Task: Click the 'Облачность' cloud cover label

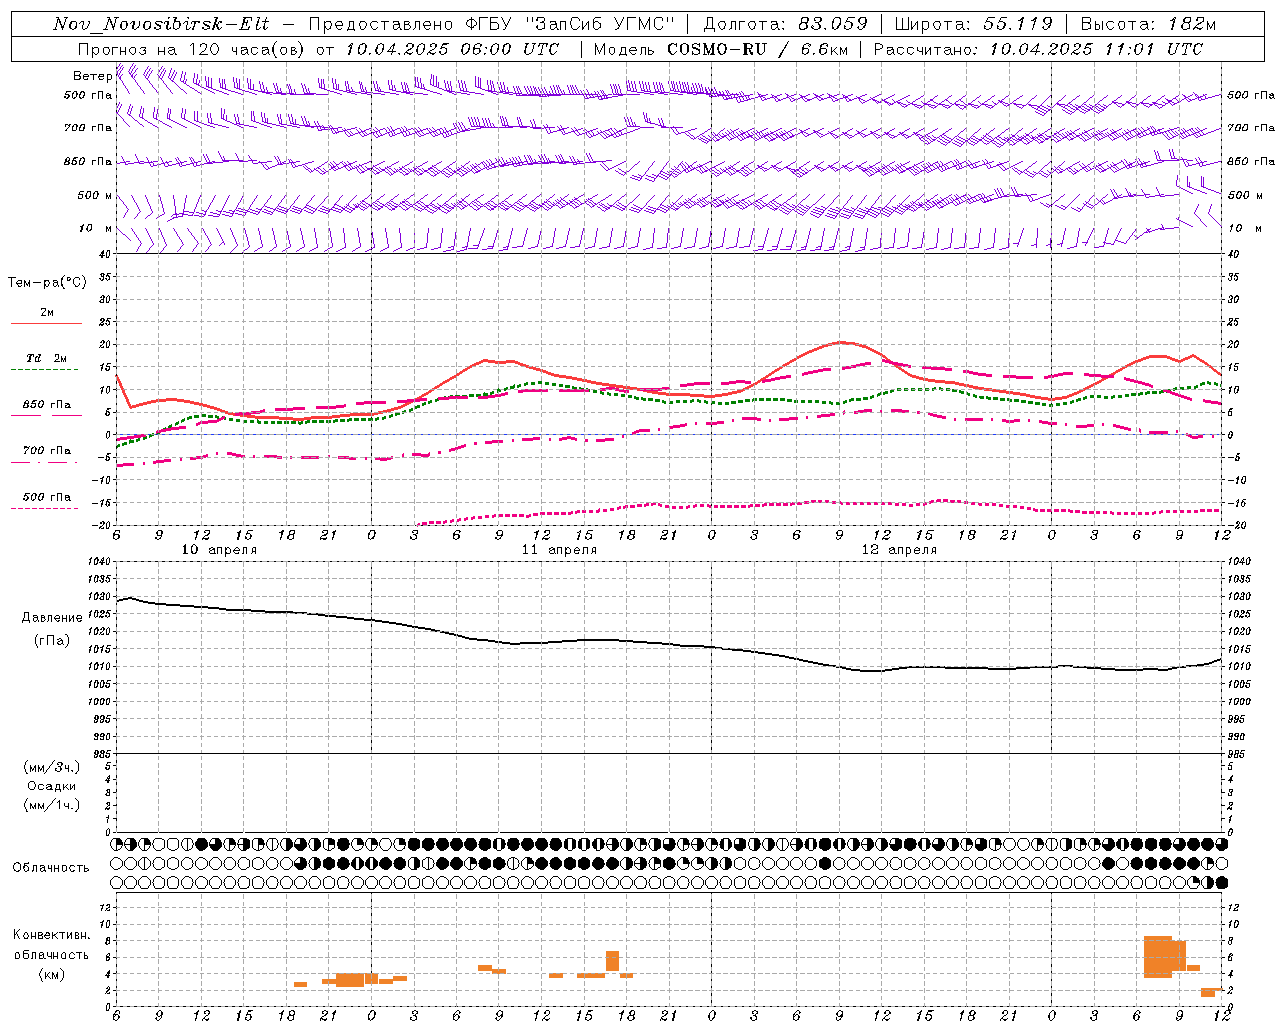Action: click(x=51, y=867)
